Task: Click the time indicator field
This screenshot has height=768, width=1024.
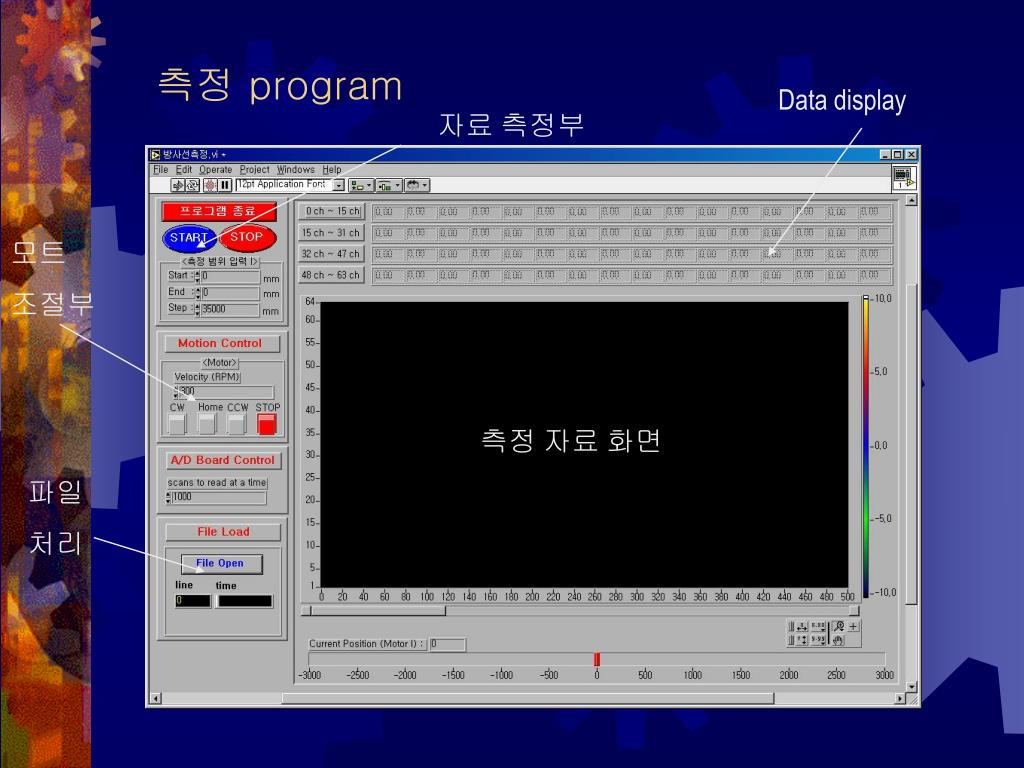Action: tap(245, 601)
